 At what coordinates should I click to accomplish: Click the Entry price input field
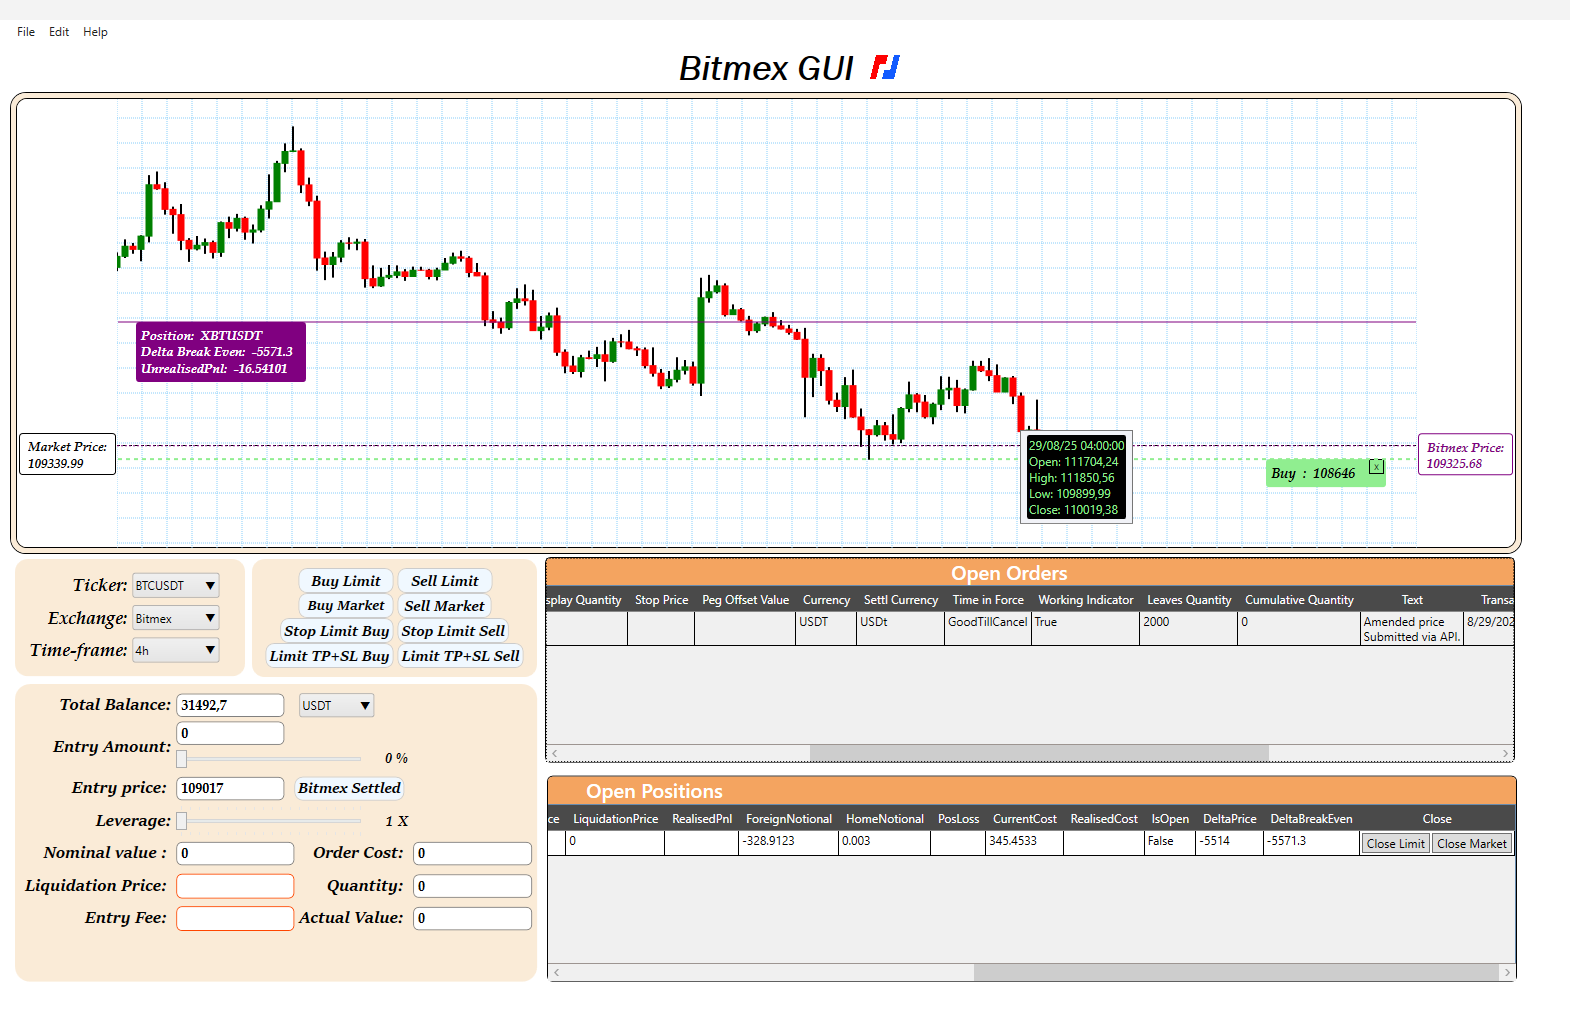pyautogui.click(x=230, y=788)
